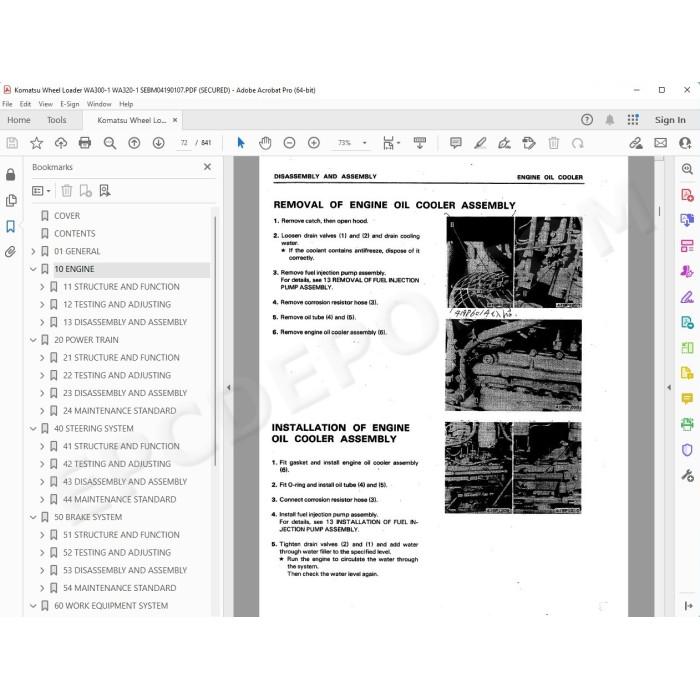Add a sticky note comment
700x700 pixels.
(456, 143)
